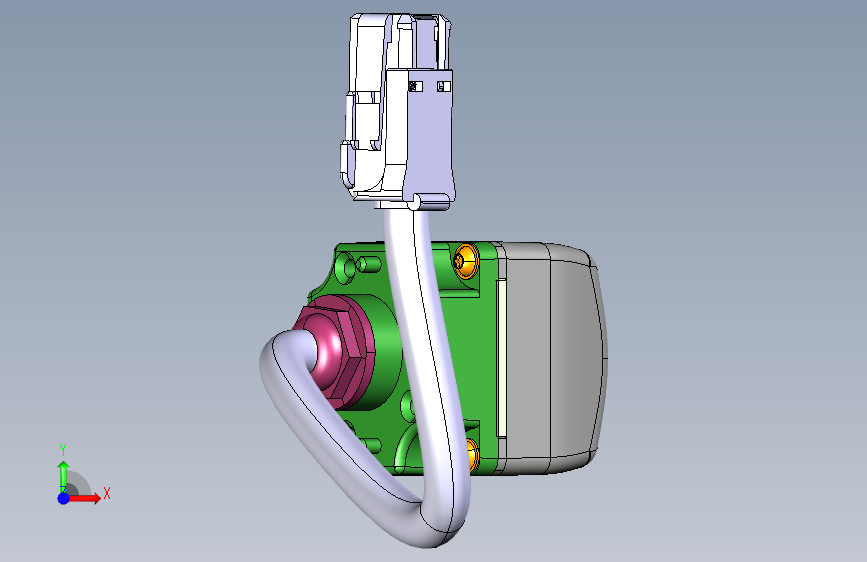Click the blue Z axis ball of the triad

coord(64,498)
